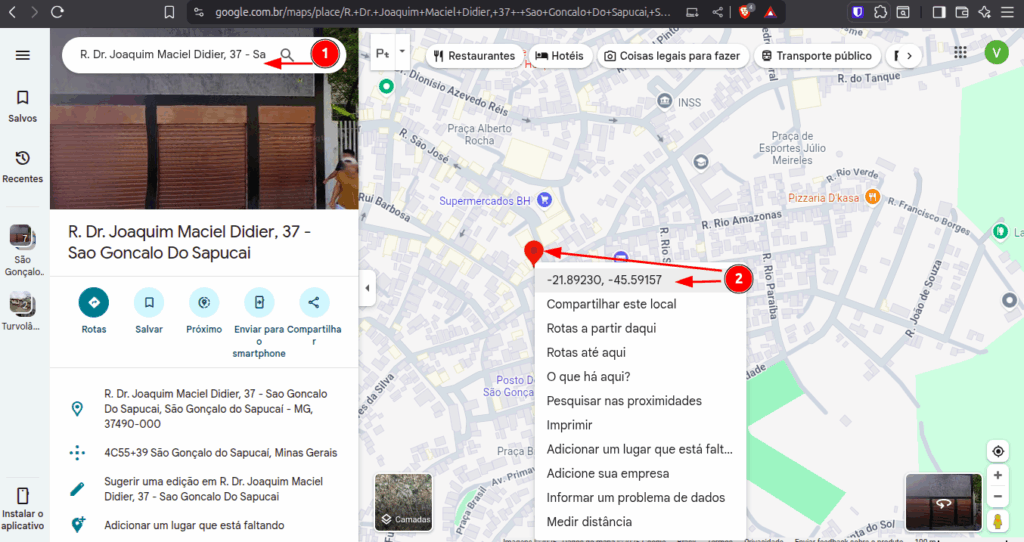Choose Compartilhar este local
The image size is (1024, 542).
click(x=640, y=304)
